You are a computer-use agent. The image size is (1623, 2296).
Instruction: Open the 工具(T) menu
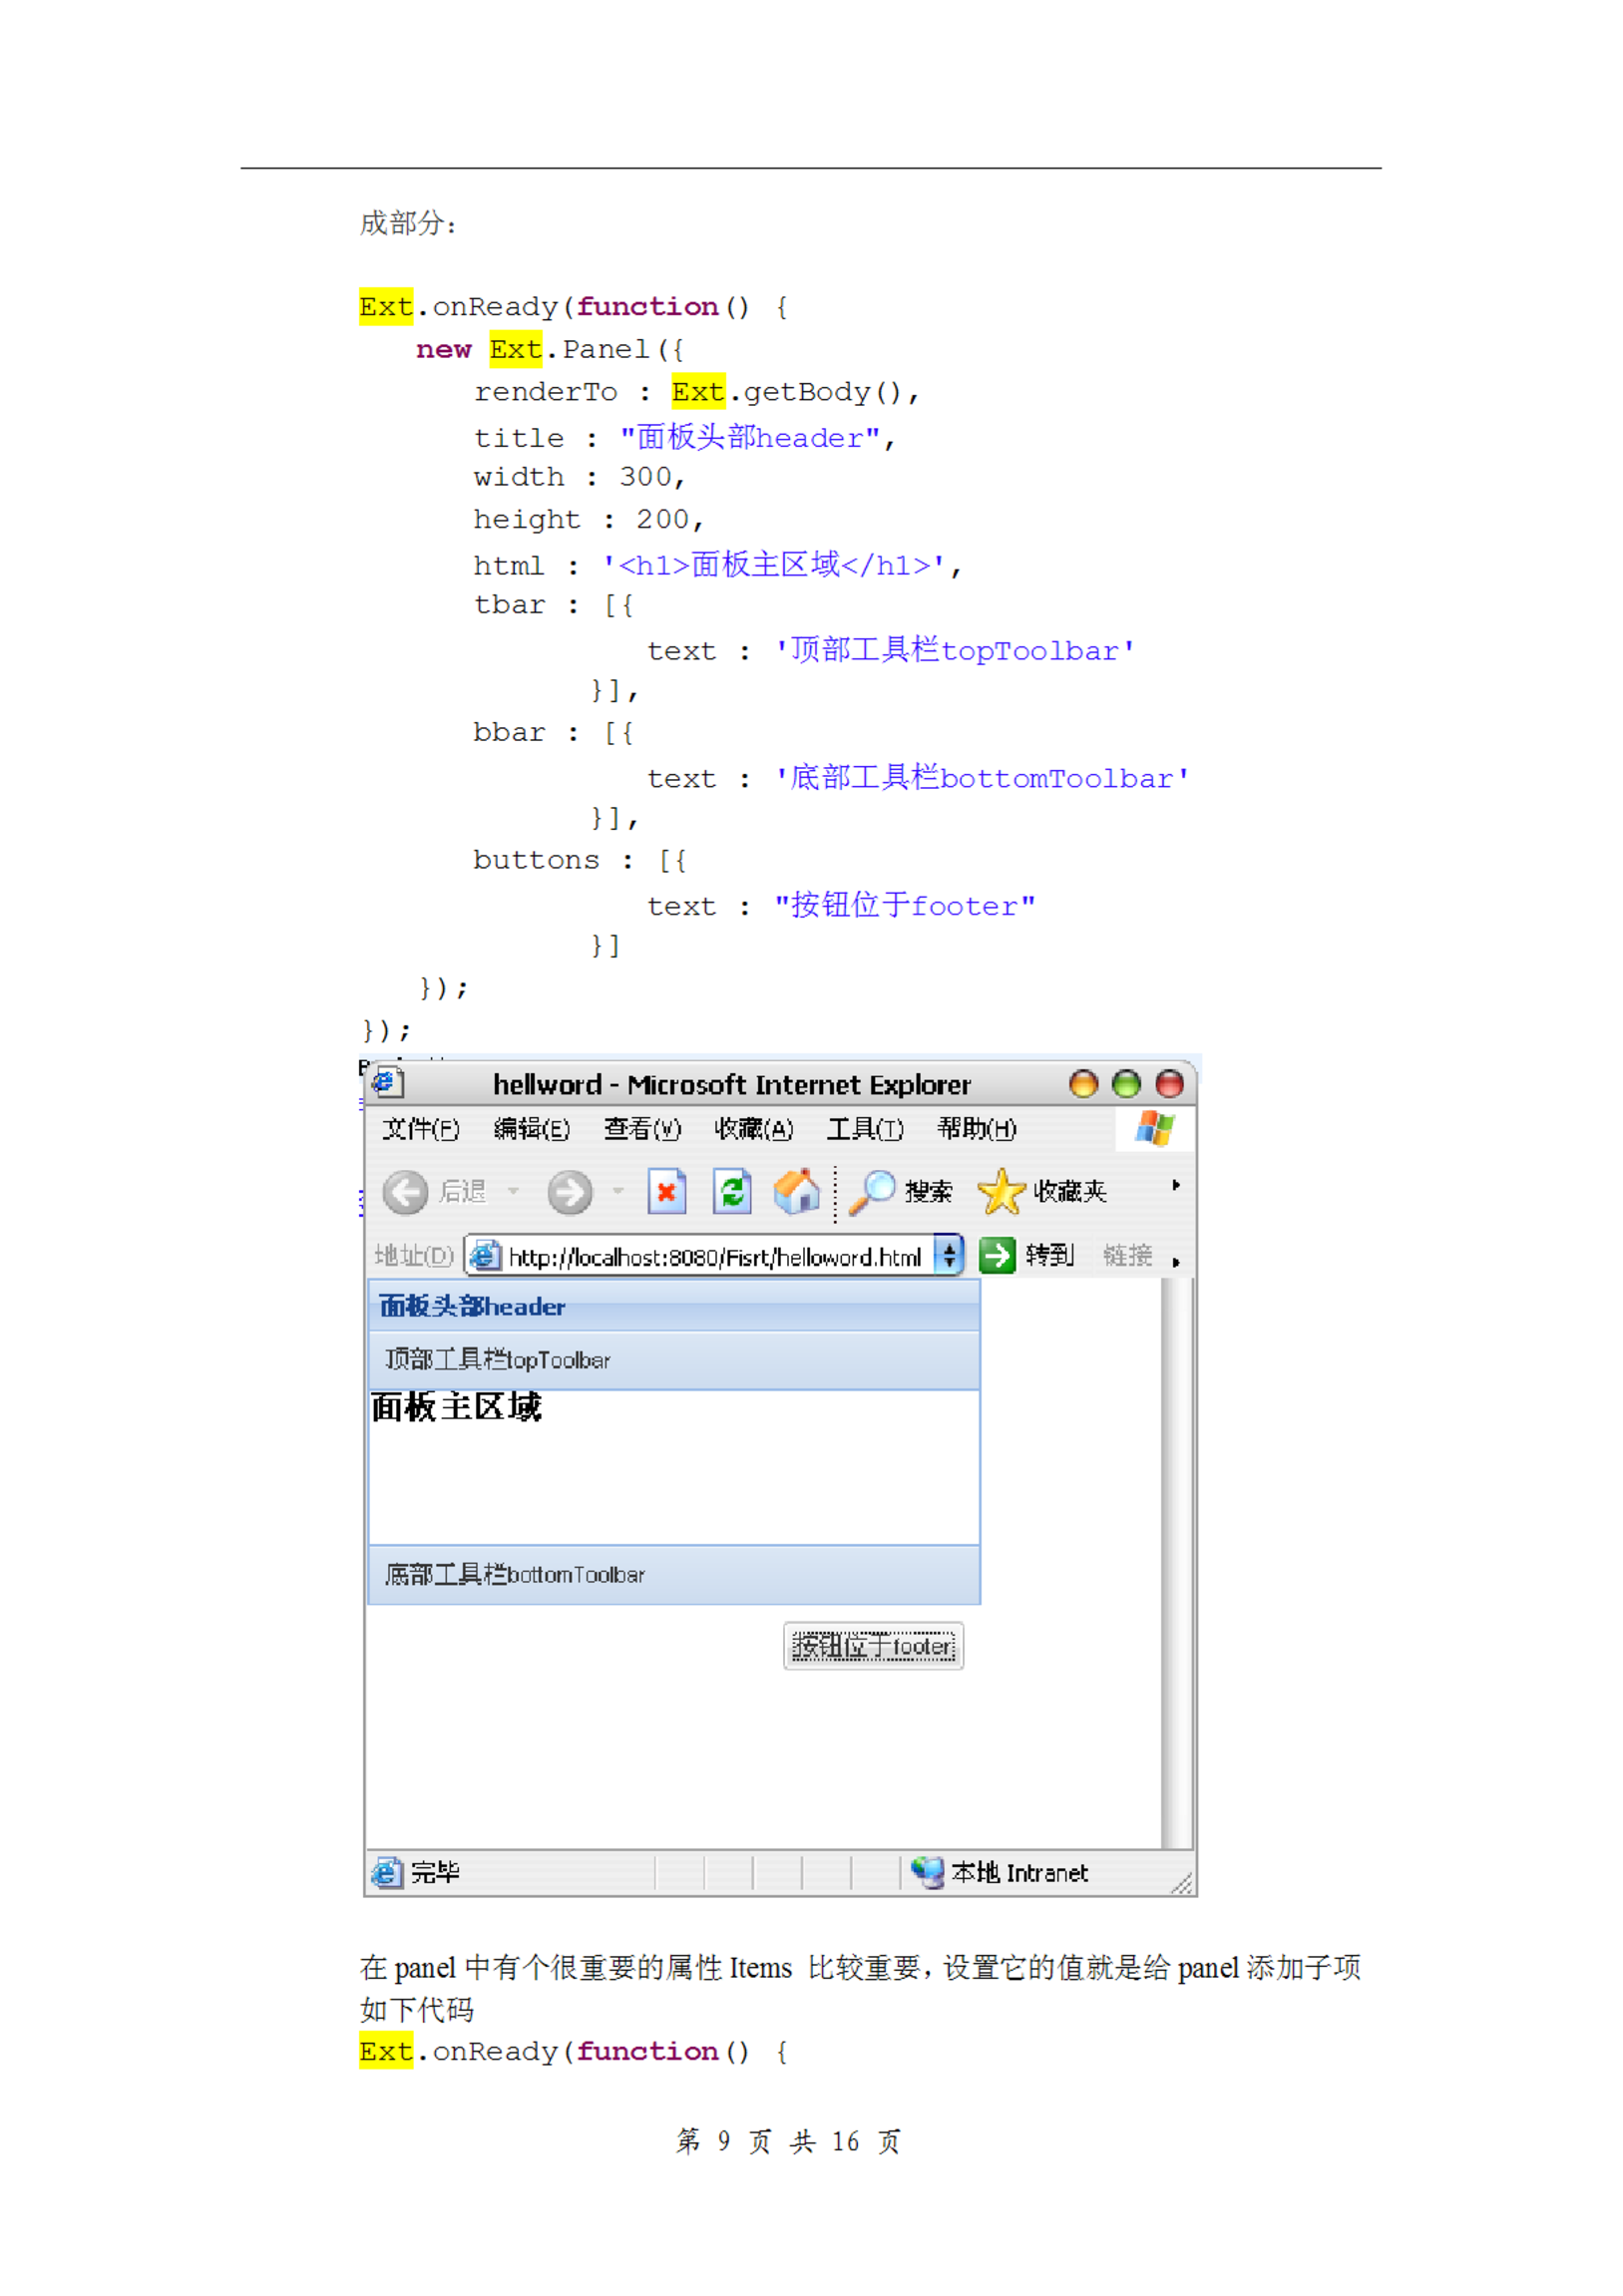tap(865, 1129)
